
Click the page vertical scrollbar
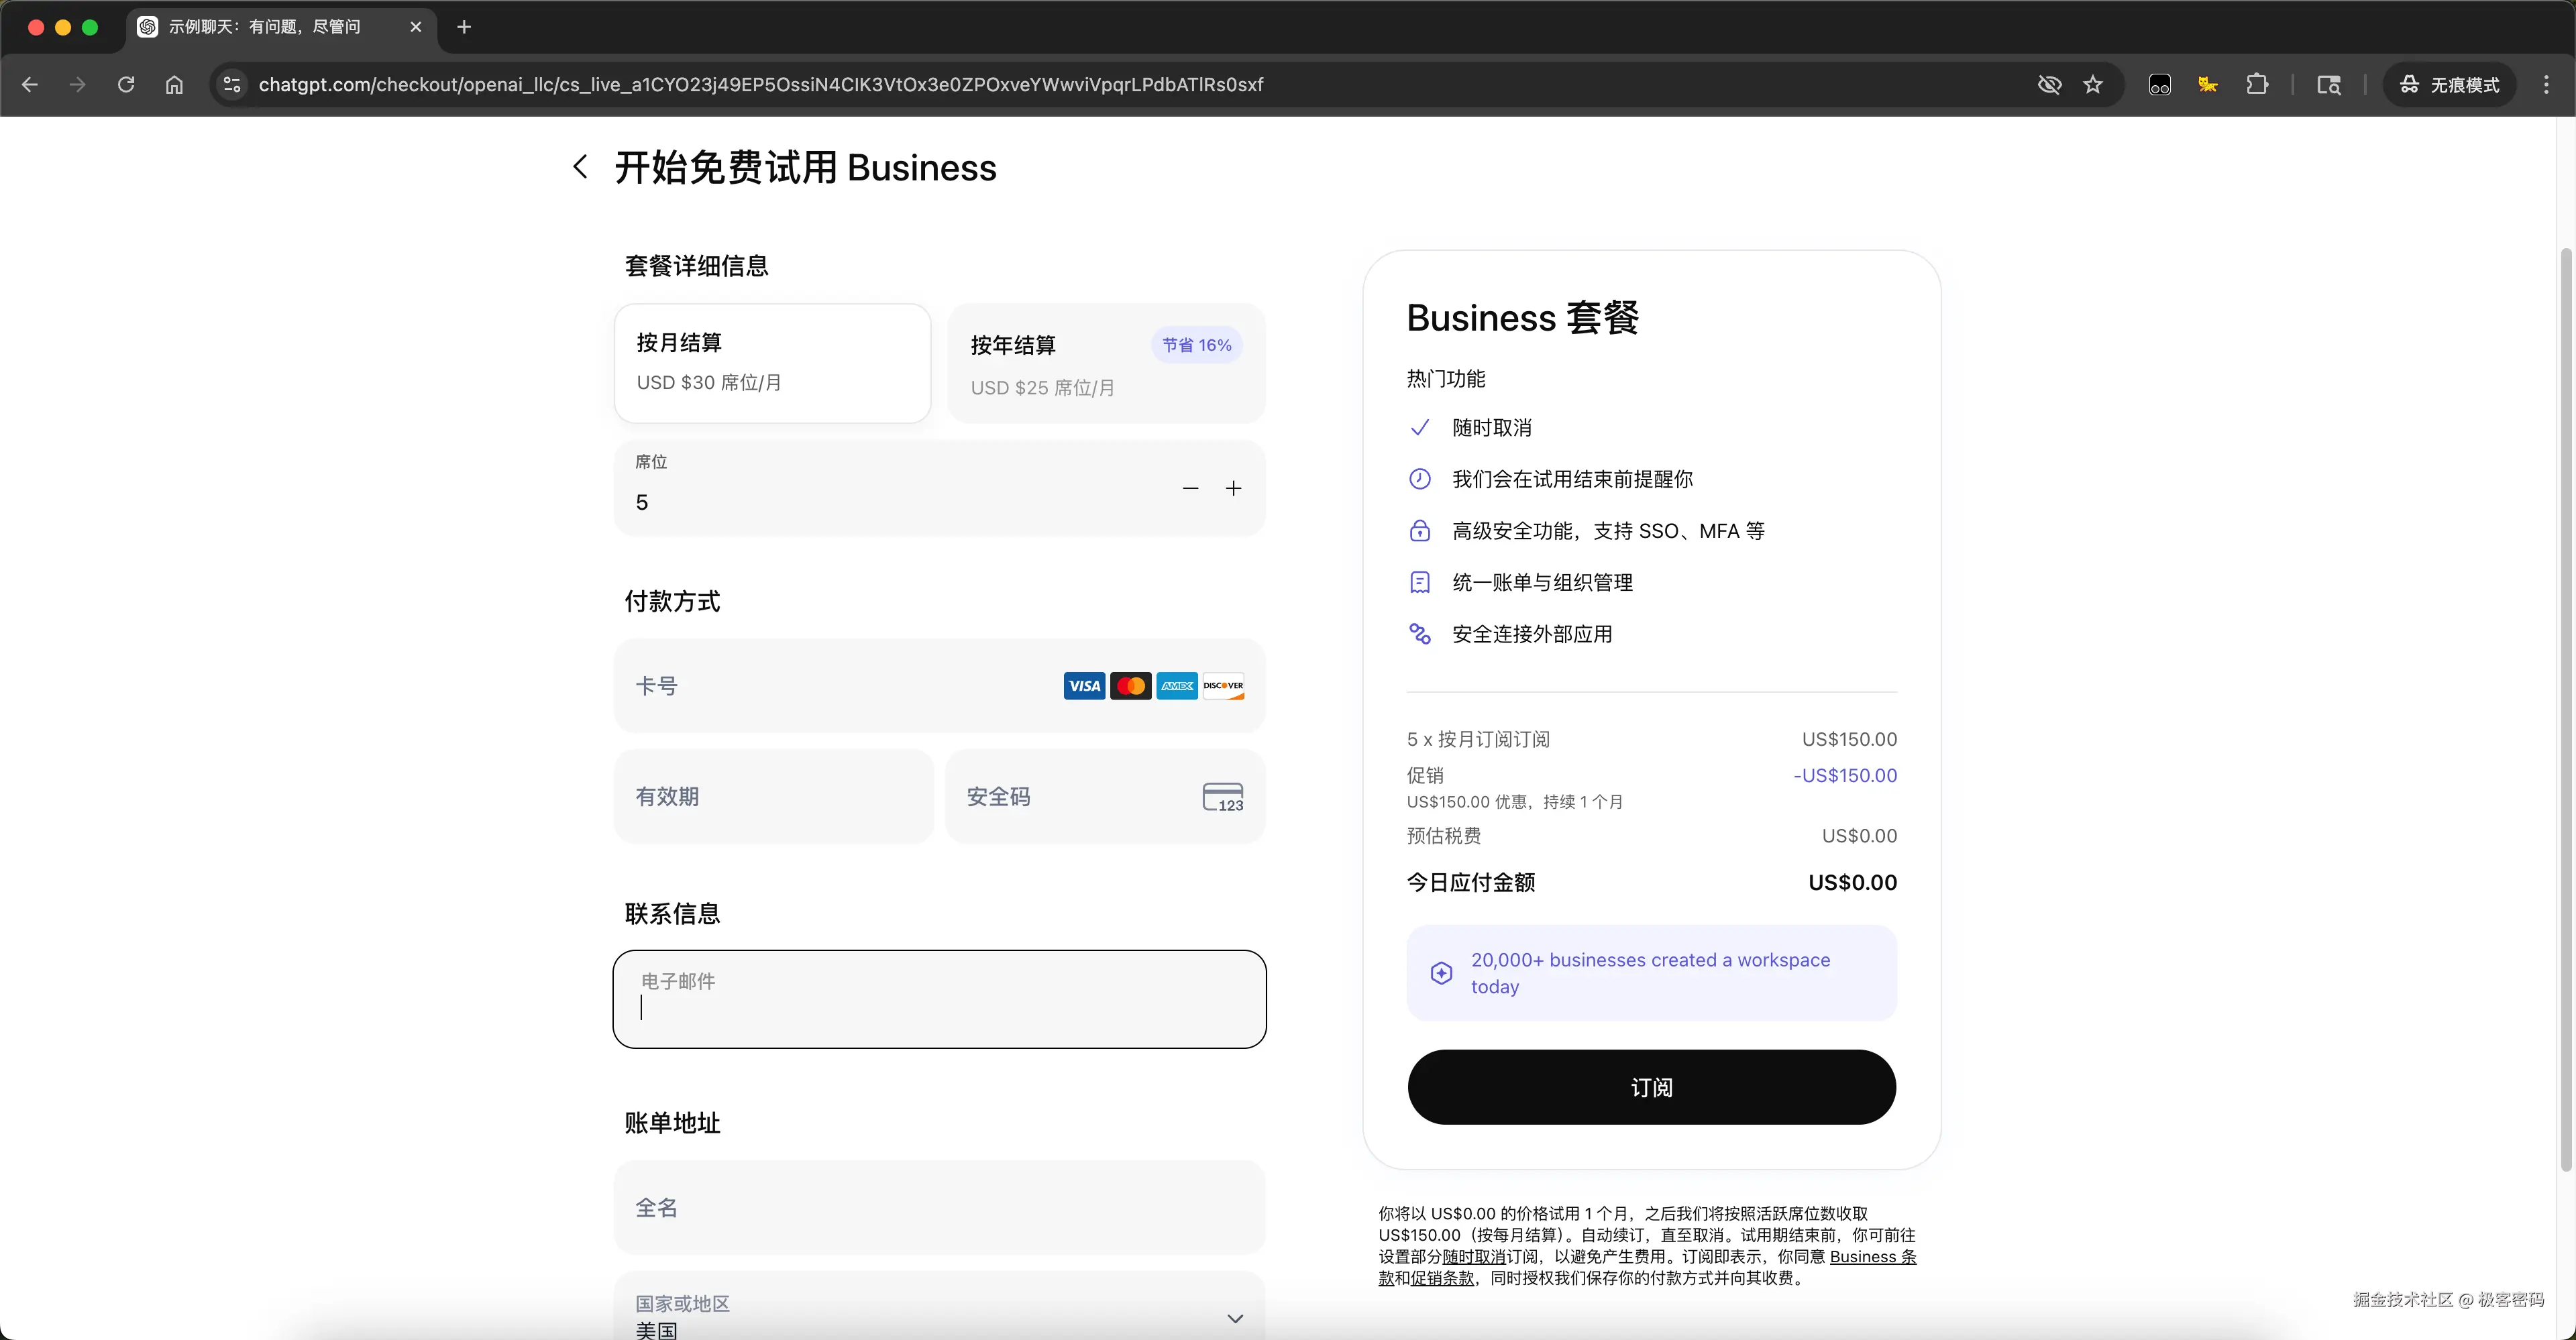pos(2565,700)
